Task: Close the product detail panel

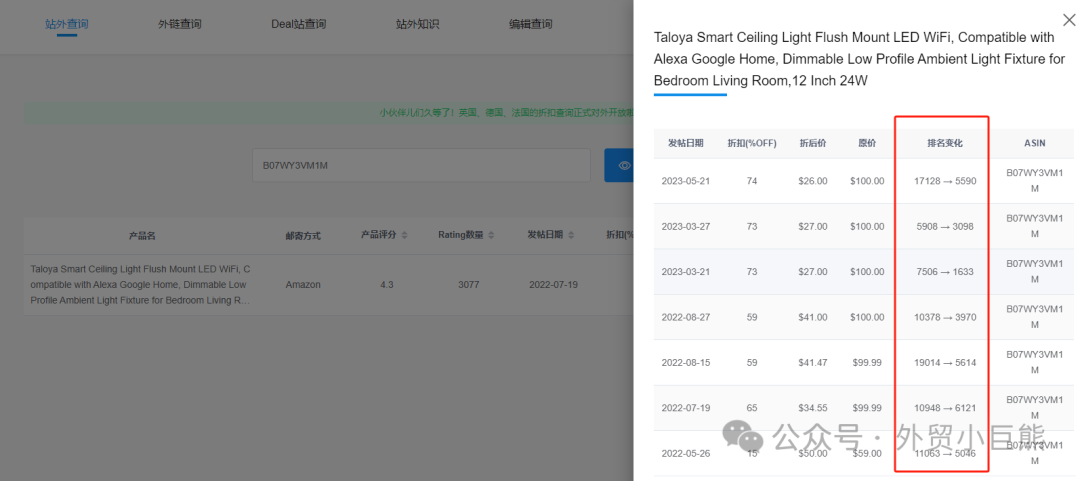Action: tap(1069, 21)
